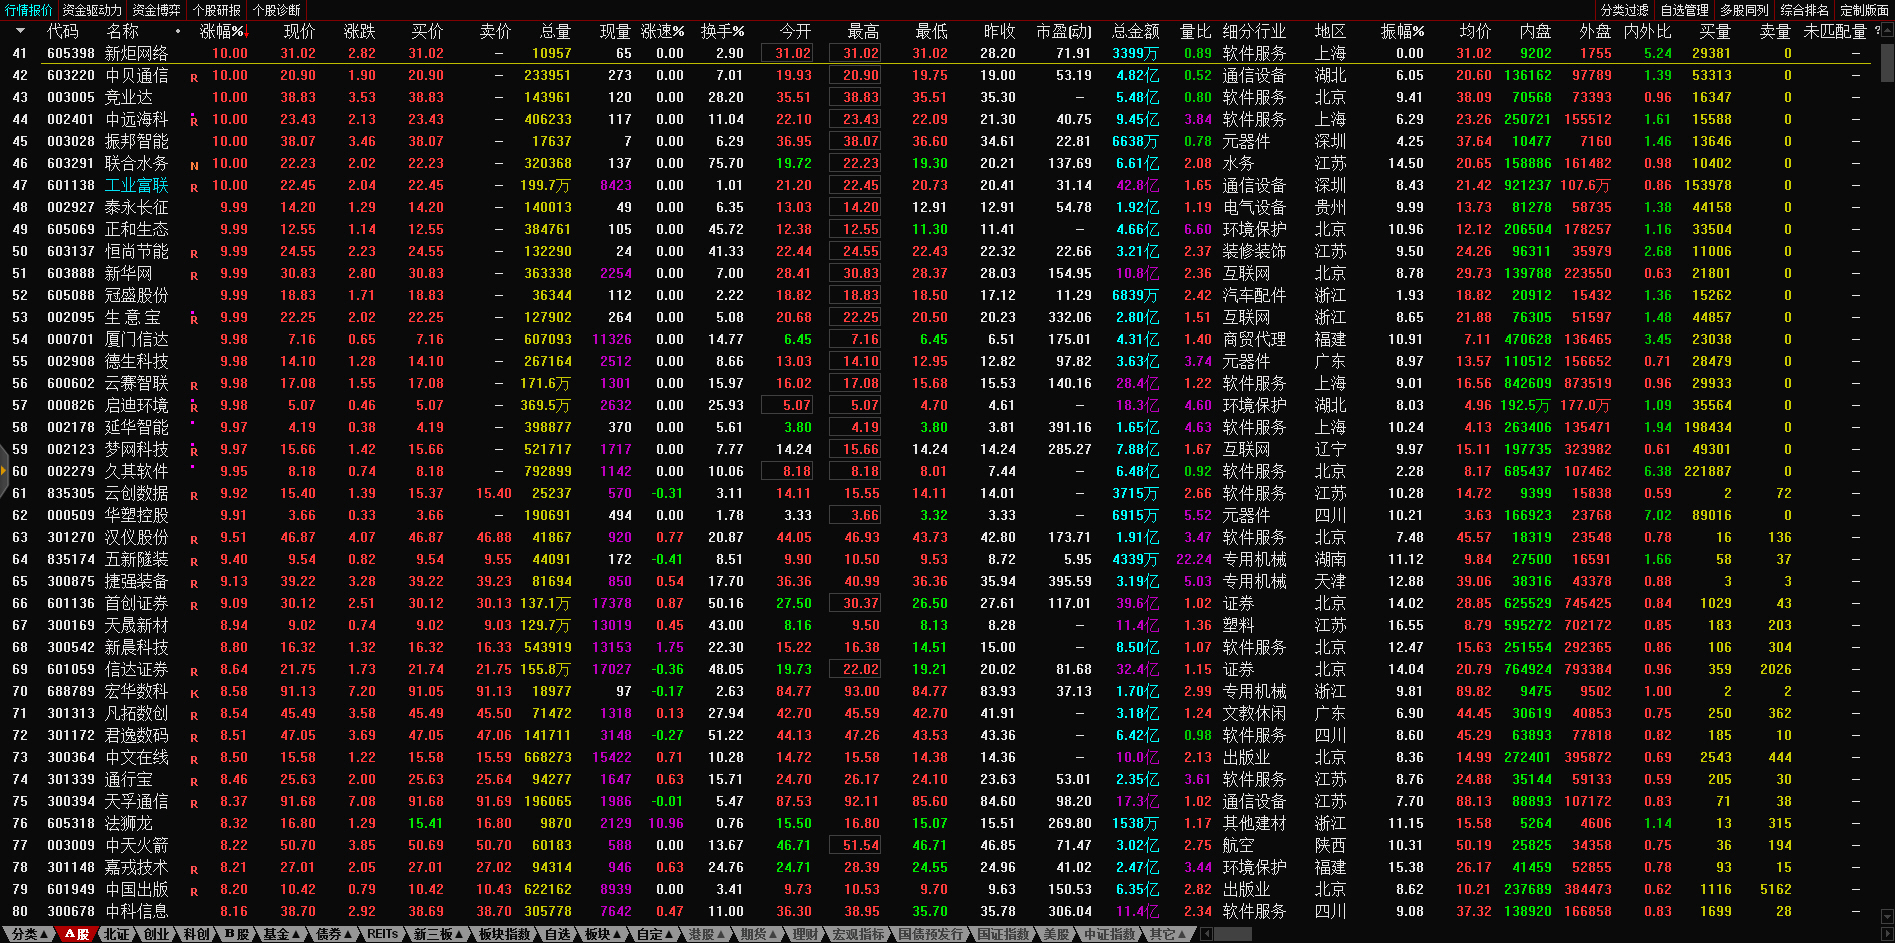
Task: Switch to the 个股诊断 tab
Action: 277,10
